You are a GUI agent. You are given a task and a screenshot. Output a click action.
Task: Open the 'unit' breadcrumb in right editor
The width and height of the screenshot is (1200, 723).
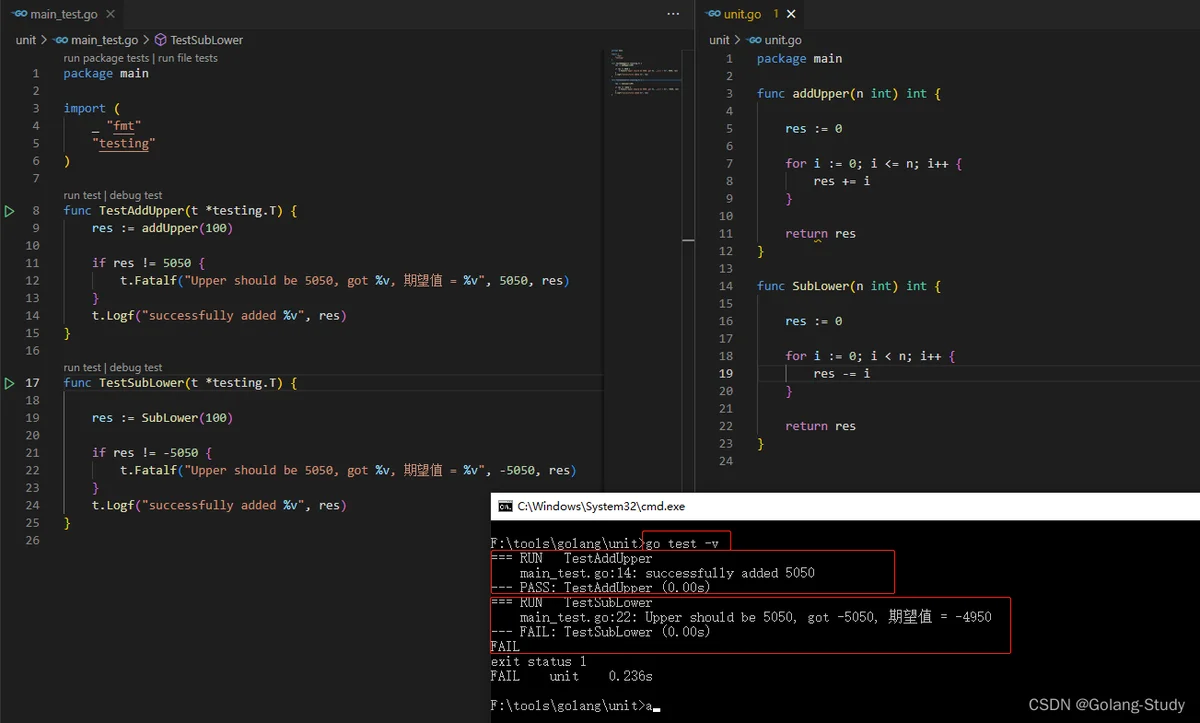(x=719, y=40)
